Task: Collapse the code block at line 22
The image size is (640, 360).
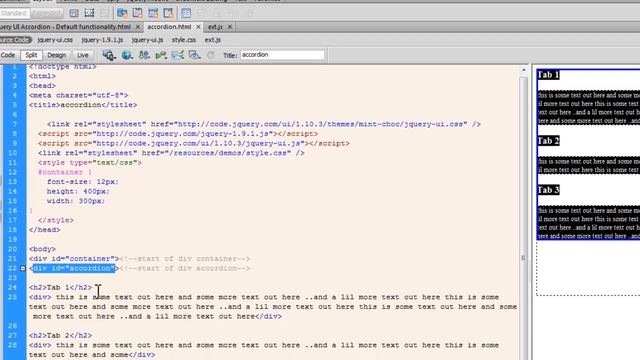Action: [x=23, y=268]
